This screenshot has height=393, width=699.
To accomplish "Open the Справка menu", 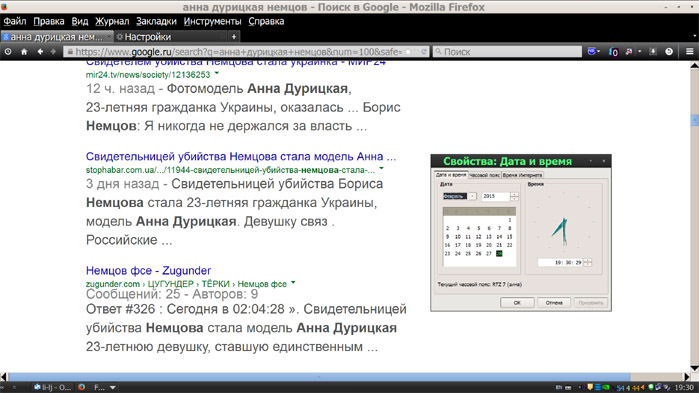I will coord(266,21).
